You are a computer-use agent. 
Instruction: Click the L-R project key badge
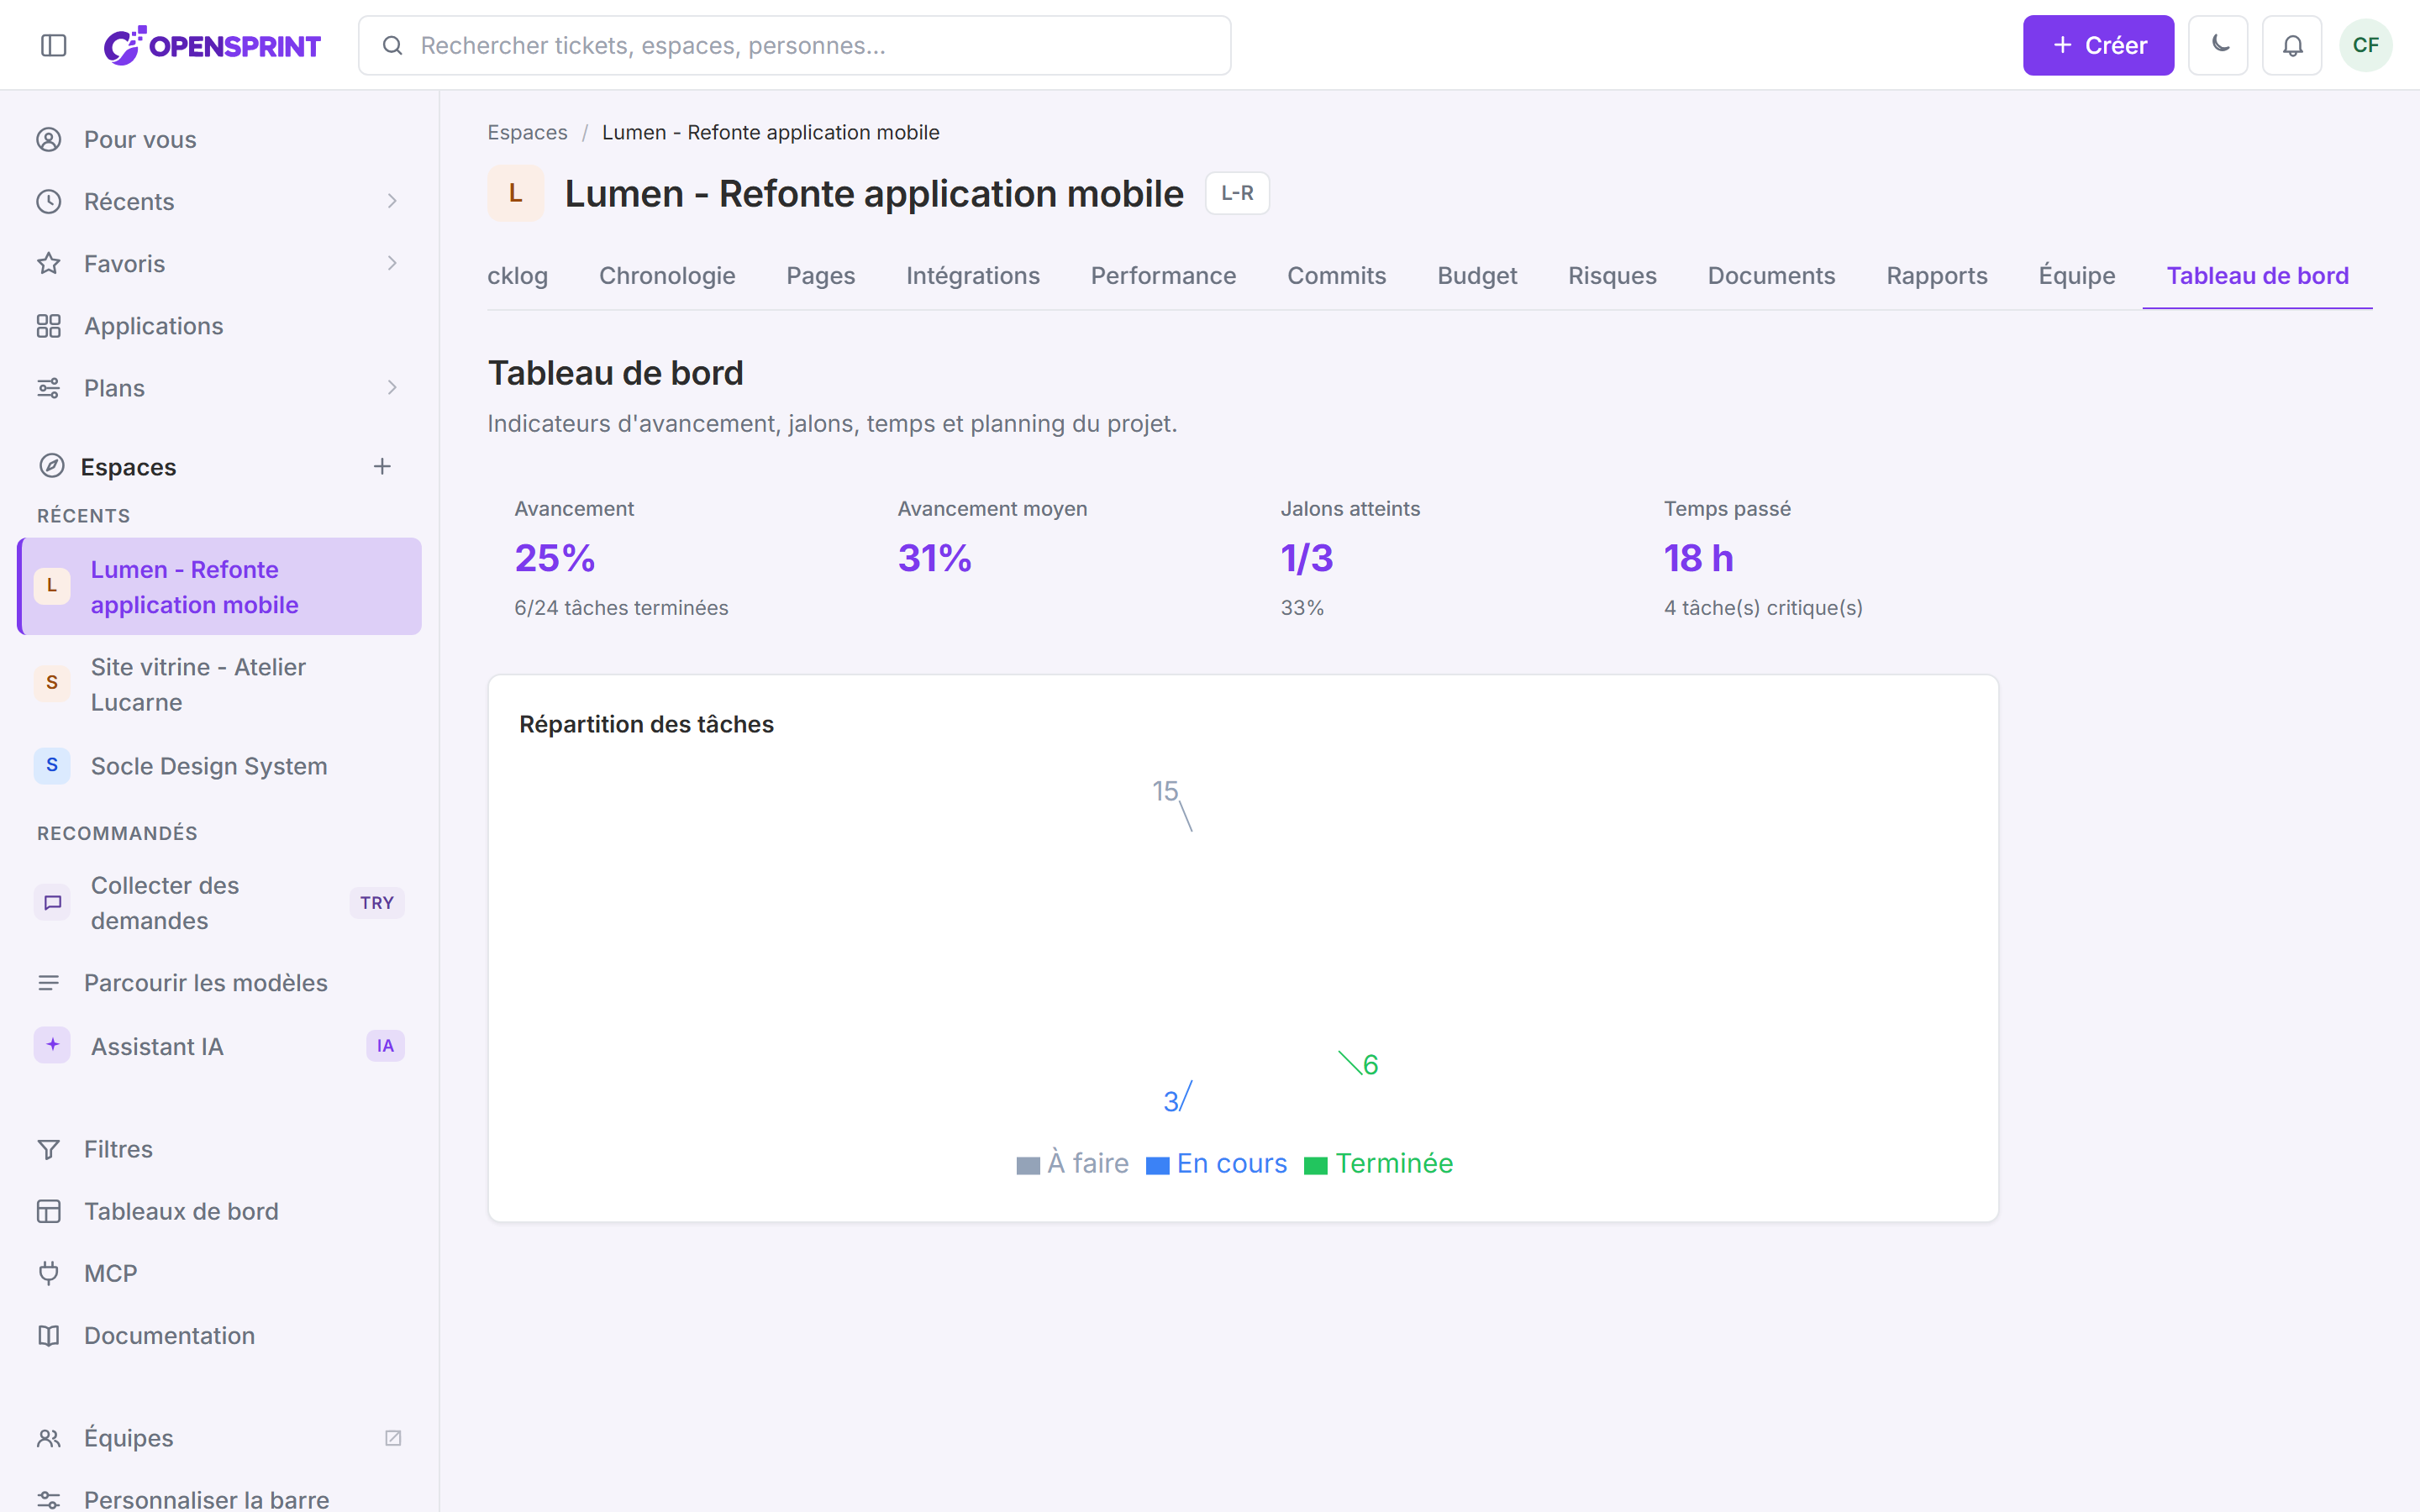pyautogui.click(x=1237, y=193)
